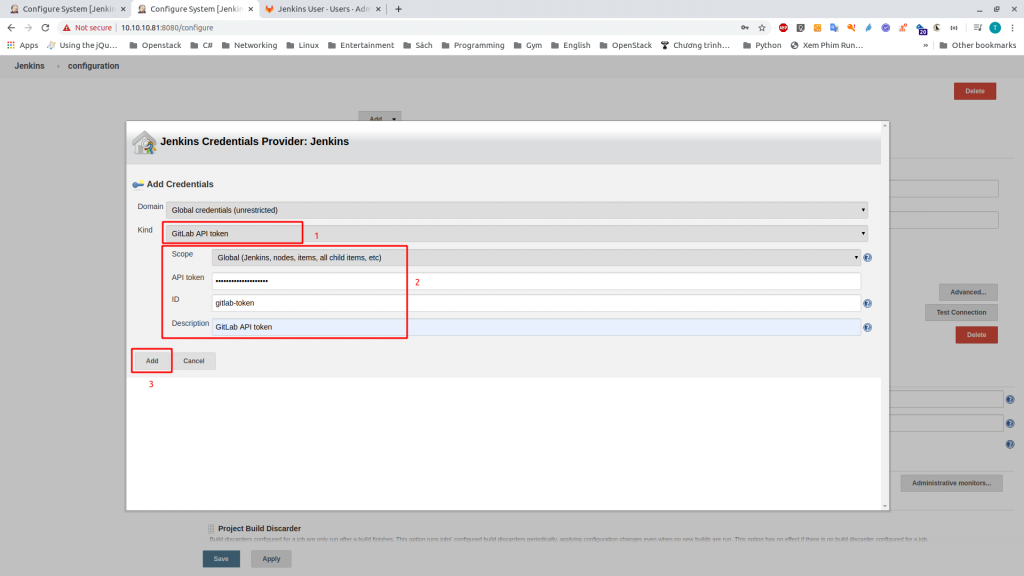This screenshot has height=576, width=1024.
Task: Expand the Other bookmarks folder
Action: pyautogui.click(x=977, y=45)
